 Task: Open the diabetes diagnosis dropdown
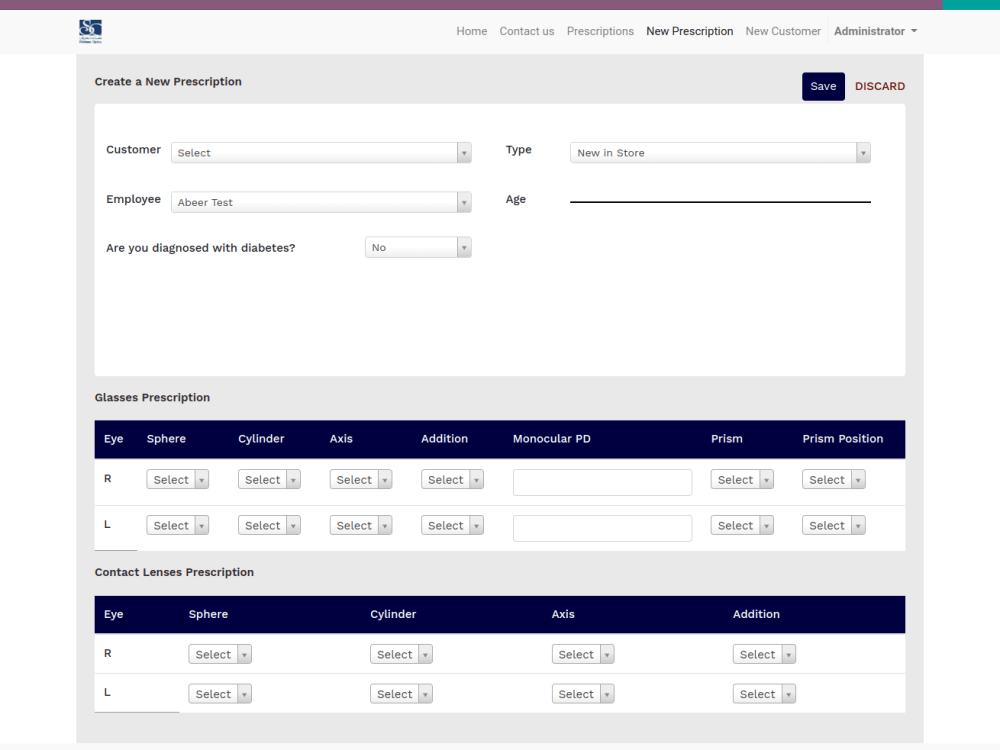pyautogui.click(x=418, y=247)
